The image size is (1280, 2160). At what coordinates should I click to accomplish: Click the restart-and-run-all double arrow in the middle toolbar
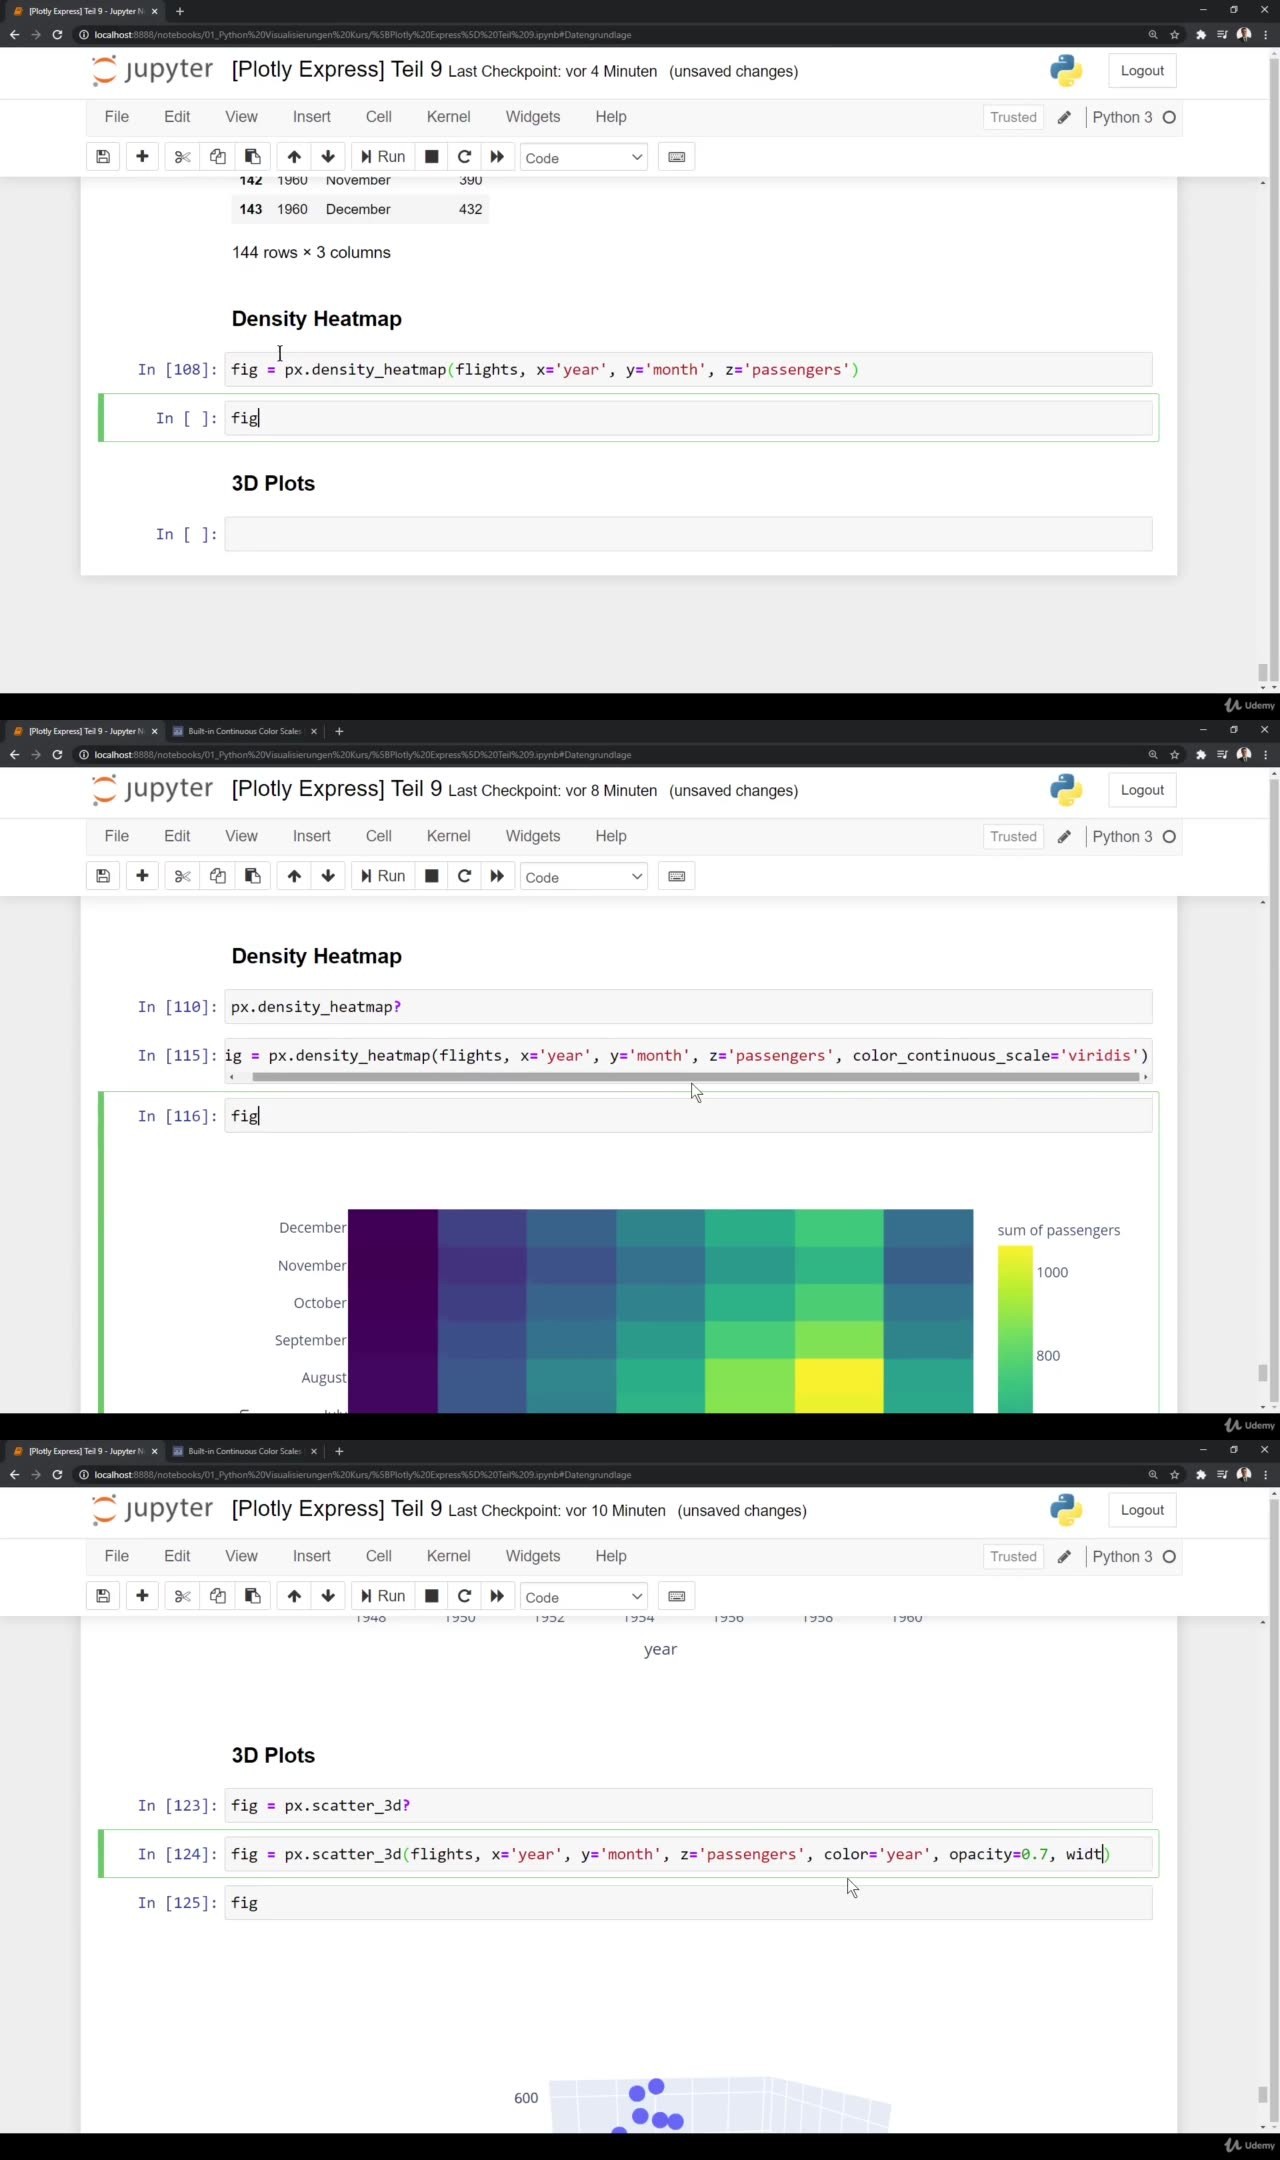coord(497,877)
